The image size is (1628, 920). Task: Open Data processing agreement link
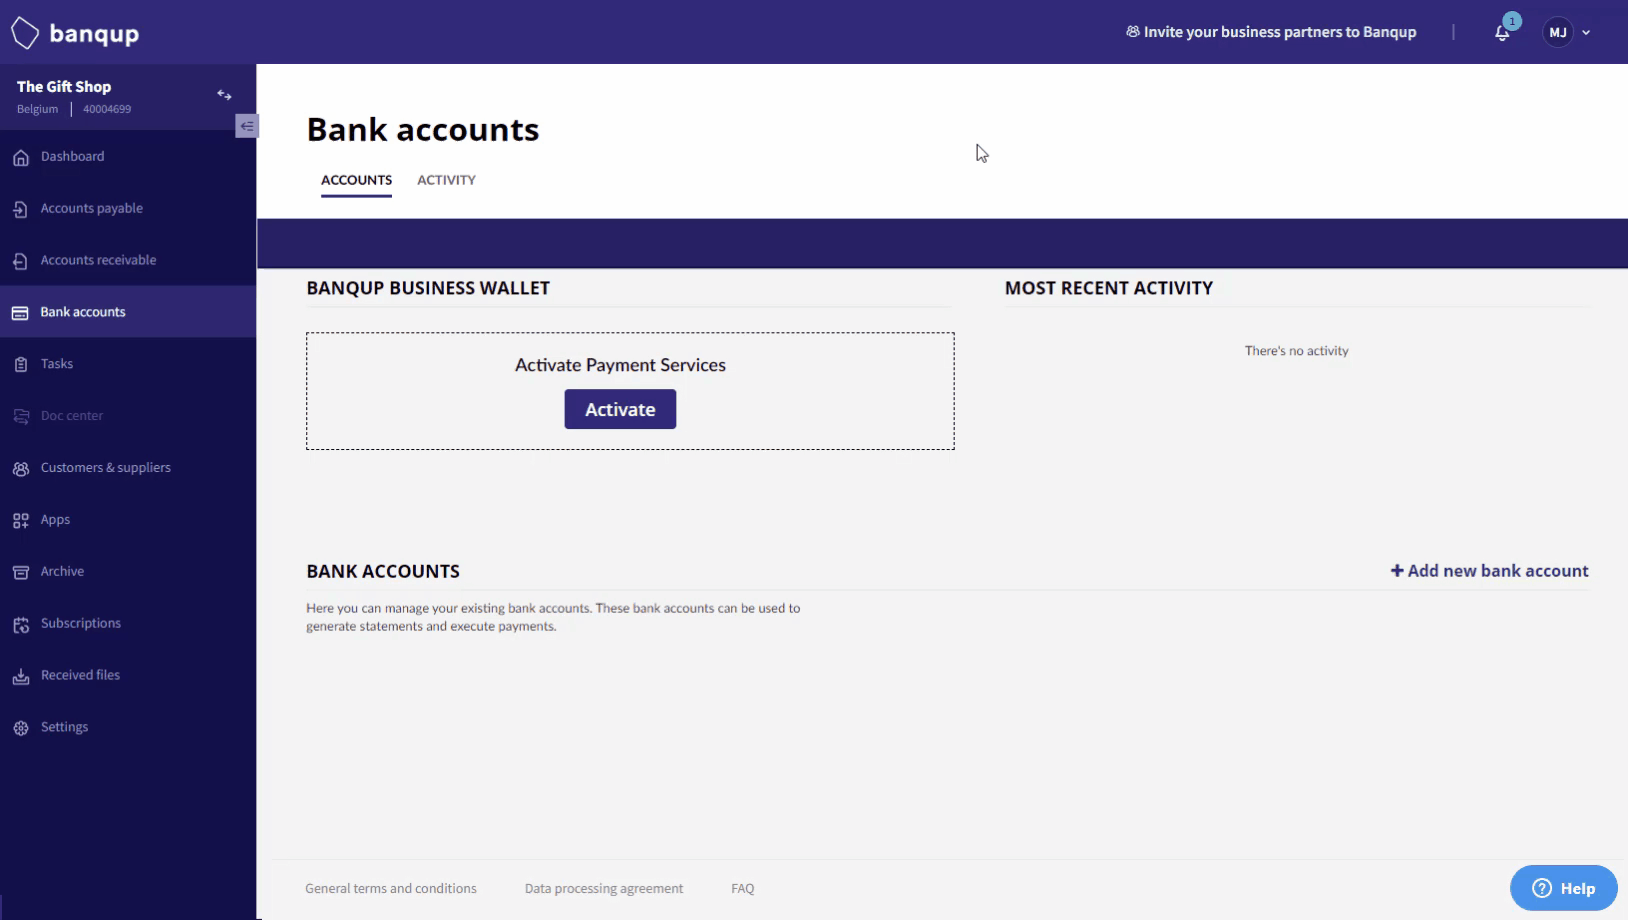(x=604, y=888)
